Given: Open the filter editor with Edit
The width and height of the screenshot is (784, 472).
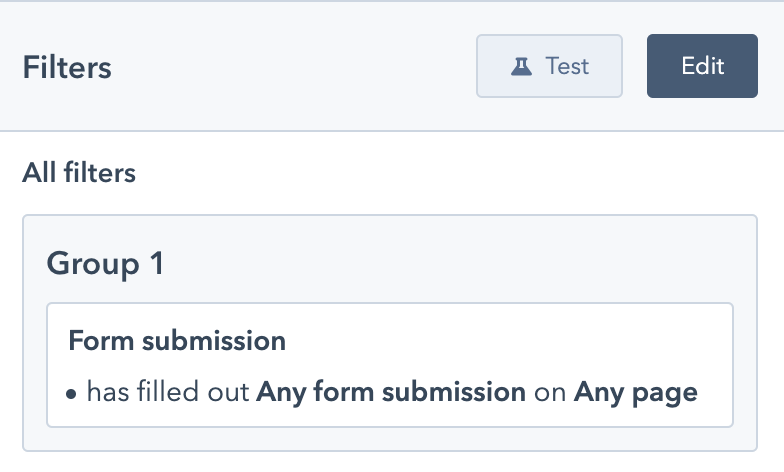Looking at the screenshot, I should click(702, 66).
